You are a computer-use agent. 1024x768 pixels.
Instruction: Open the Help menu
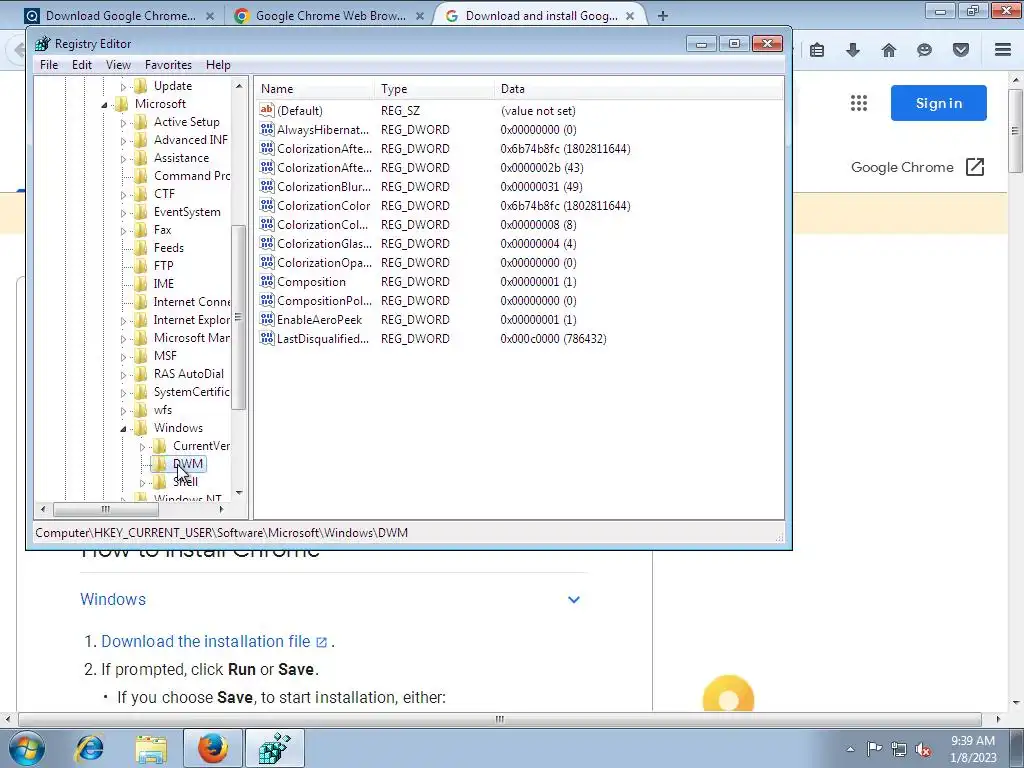pos(218,65)
